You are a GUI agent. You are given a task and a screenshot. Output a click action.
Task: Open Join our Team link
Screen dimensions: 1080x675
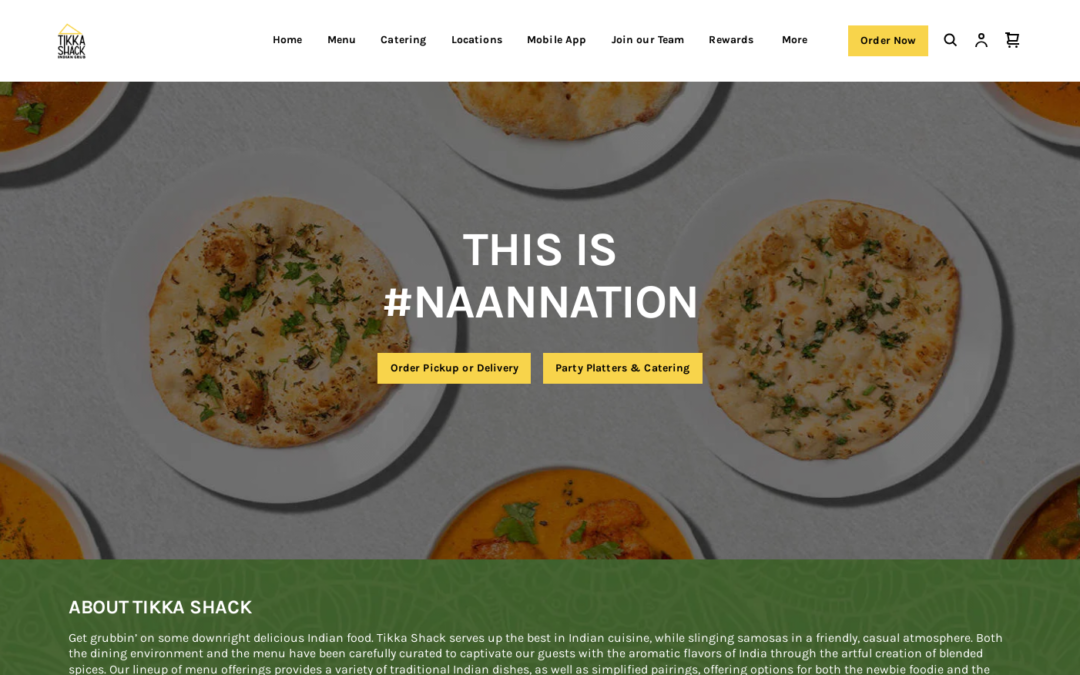tap(647, 40)
